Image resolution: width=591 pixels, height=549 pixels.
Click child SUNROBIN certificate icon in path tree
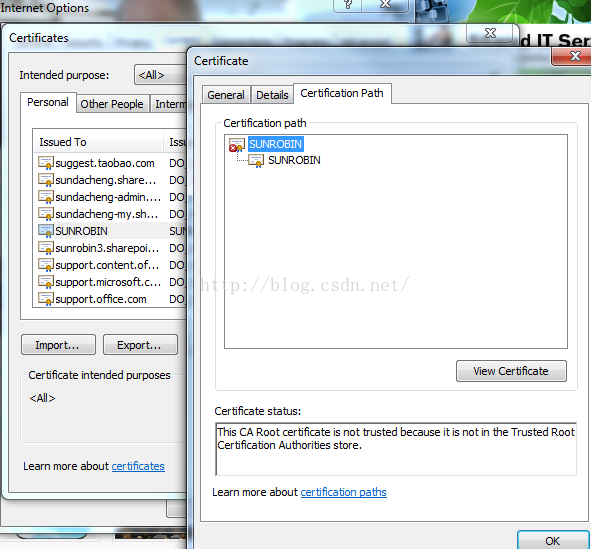256,161
